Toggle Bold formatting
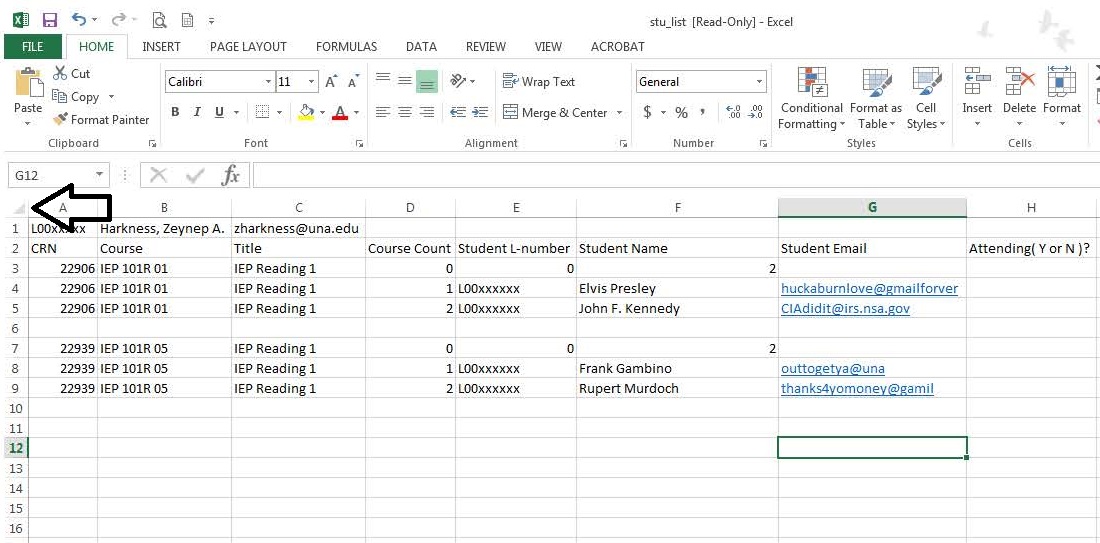The width and height of the screenshot is (1100, 543). [x=175, y=113]
